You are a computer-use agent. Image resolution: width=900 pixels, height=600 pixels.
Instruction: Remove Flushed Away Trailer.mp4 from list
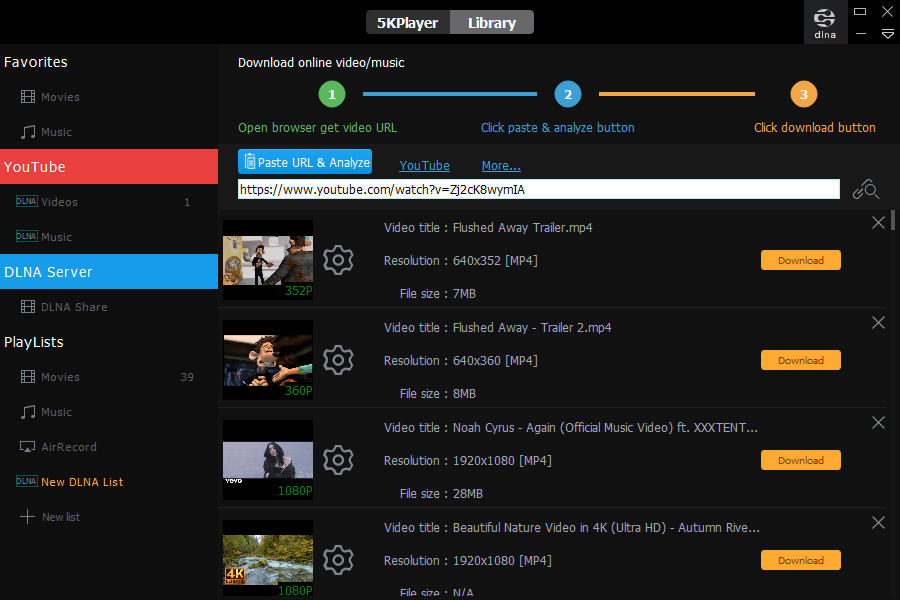[x=878, y=223]
